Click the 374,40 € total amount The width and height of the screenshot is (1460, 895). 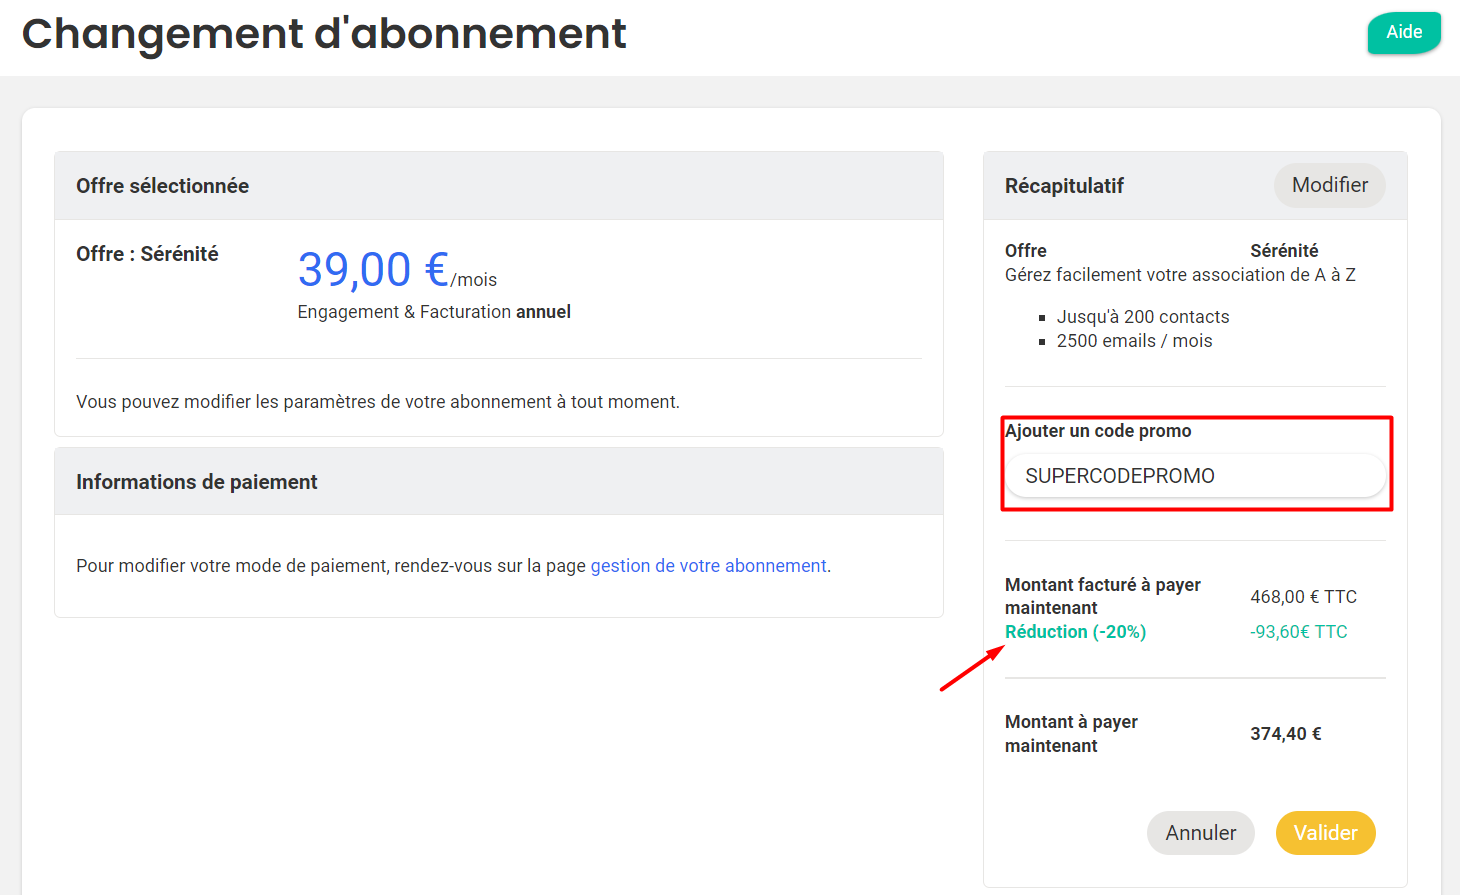(1286, 734)
